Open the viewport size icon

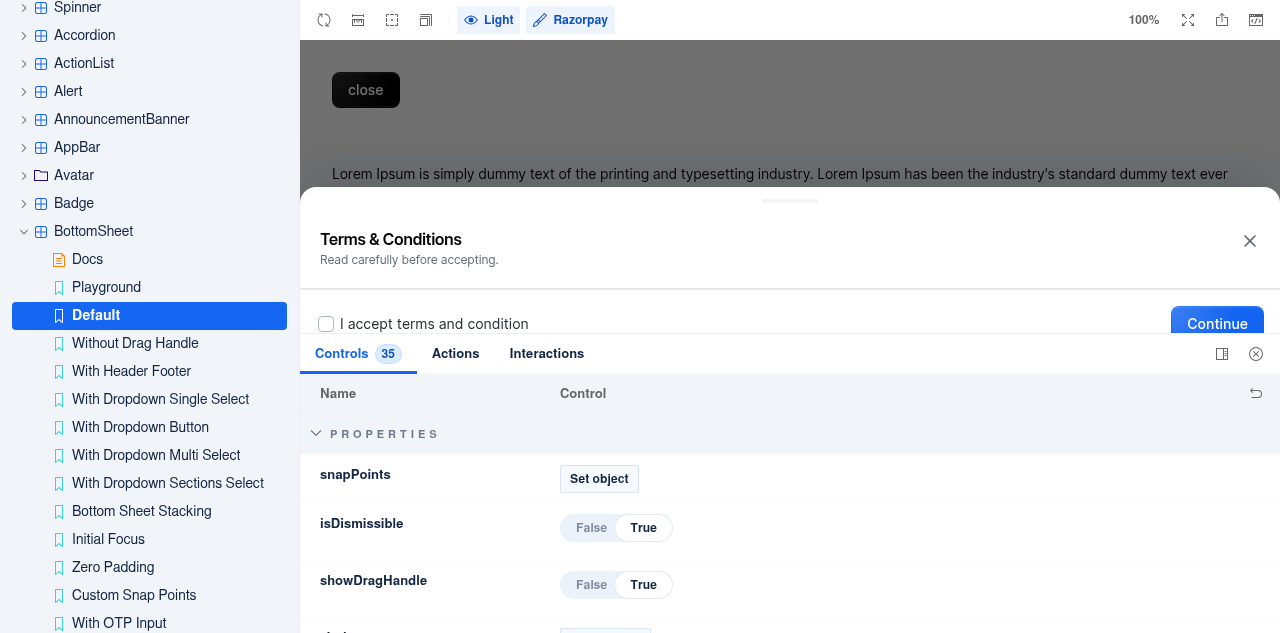point(426,20)
